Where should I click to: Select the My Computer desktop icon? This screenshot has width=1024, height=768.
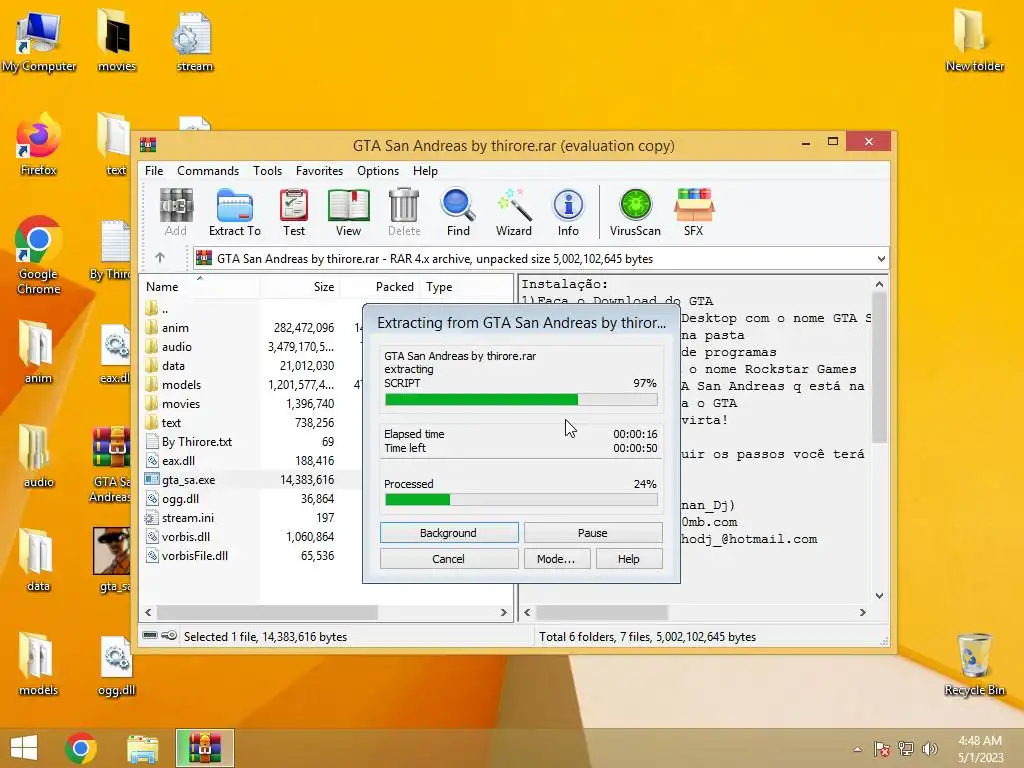pos(39,42)
